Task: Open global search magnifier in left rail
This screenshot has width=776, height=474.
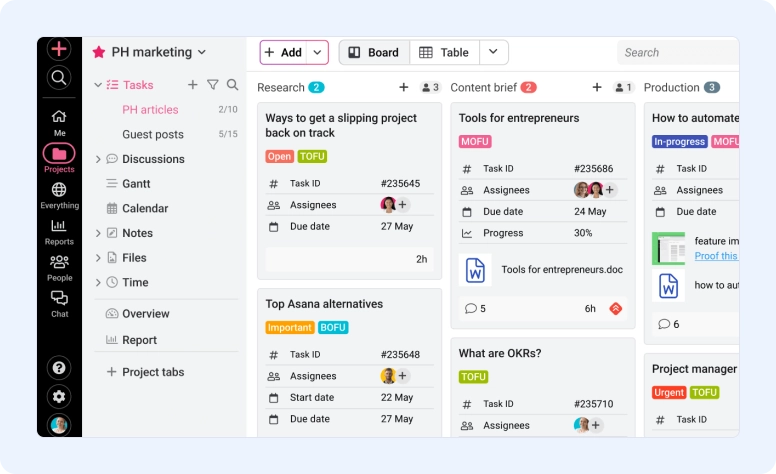Action: pos(59,78)
